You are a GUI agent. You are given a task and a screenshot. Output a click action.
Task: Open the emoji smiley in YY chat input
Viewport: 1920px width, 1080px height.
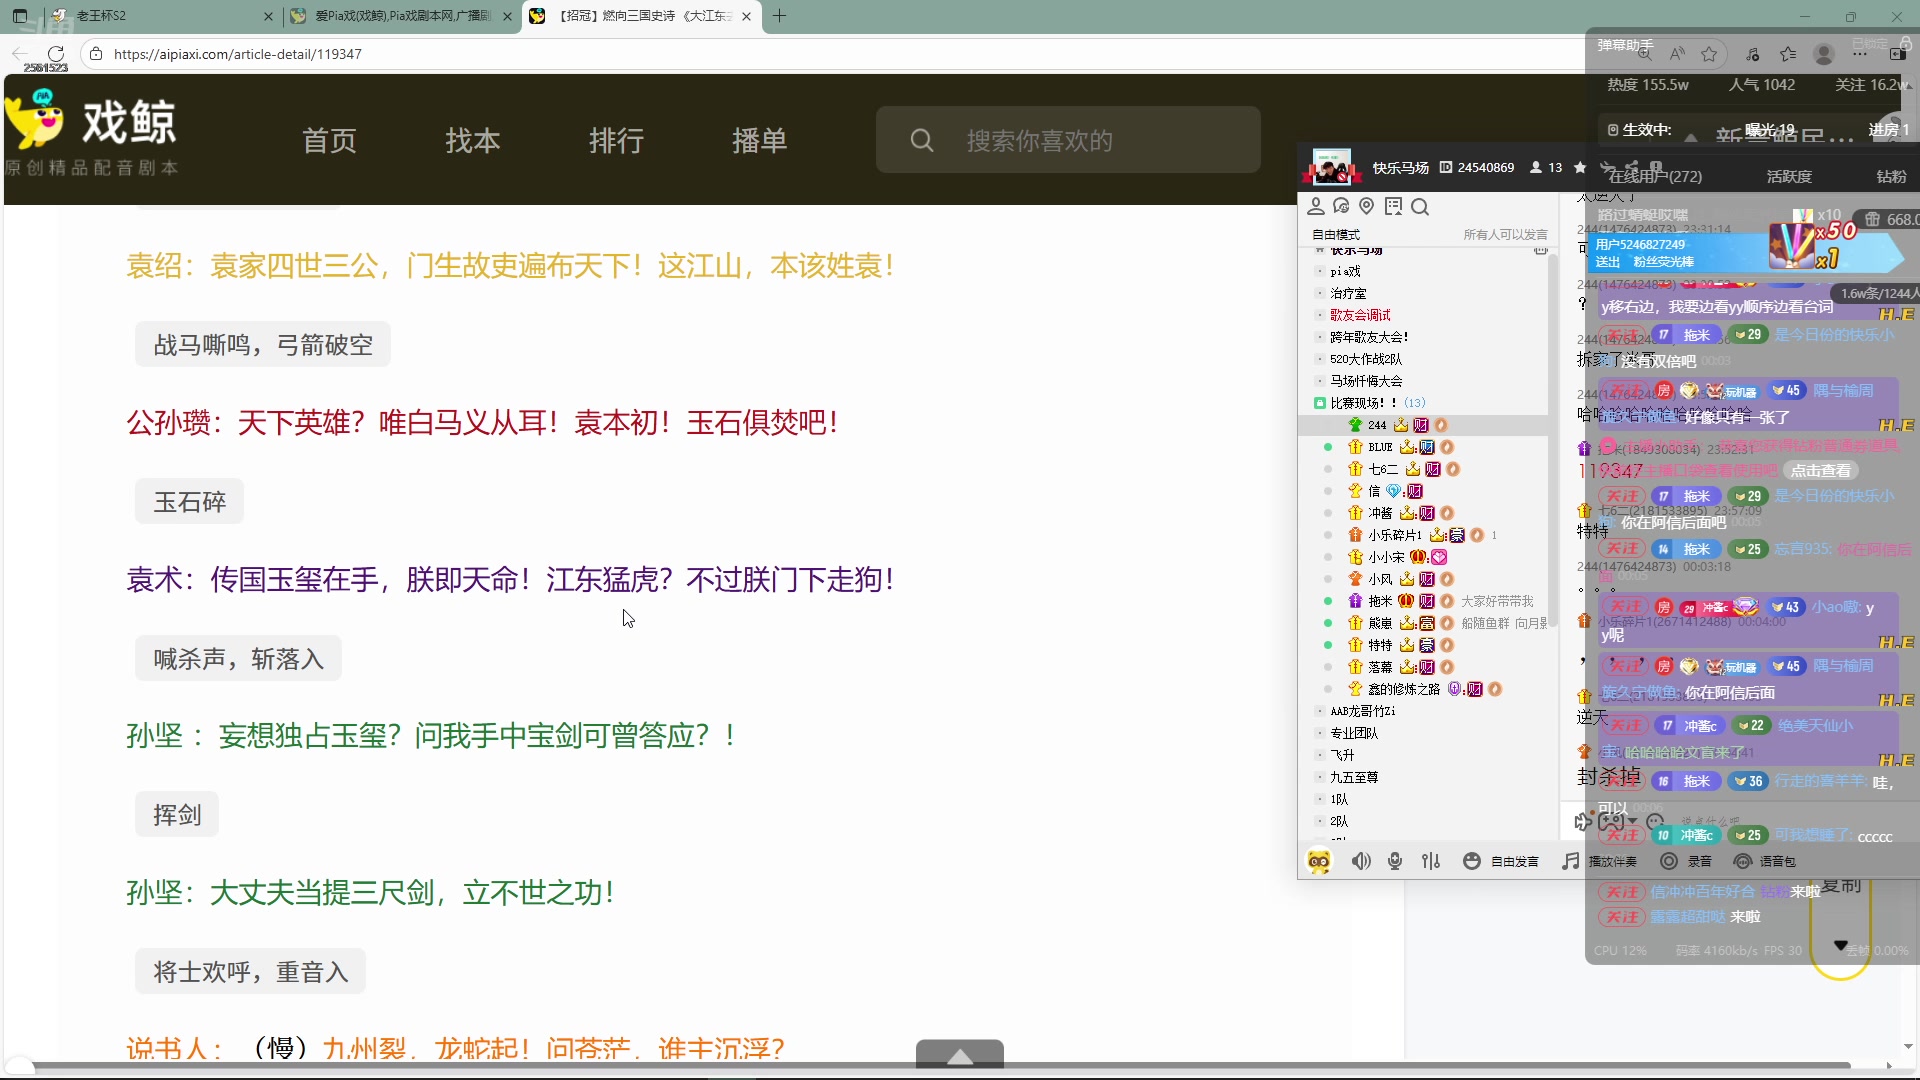point(1655,822)
